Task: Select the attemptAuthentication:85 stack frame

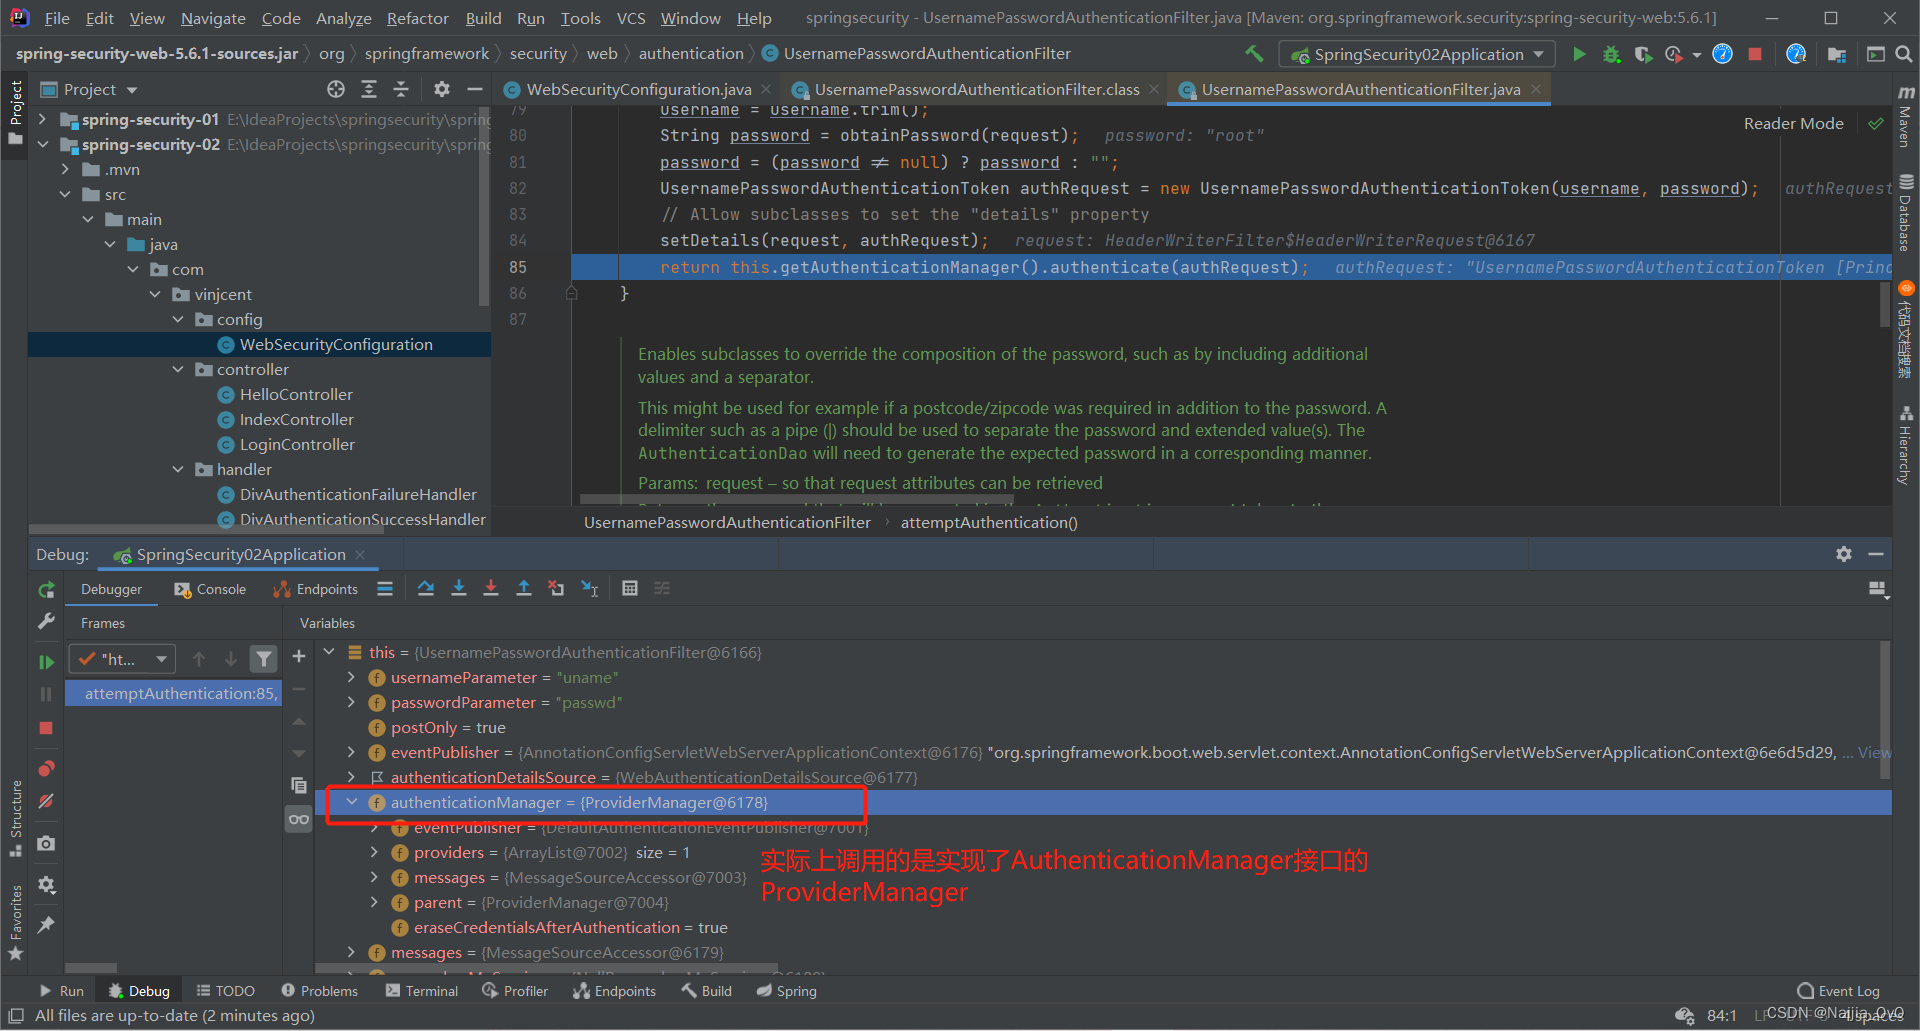Action: click(174, 693)
